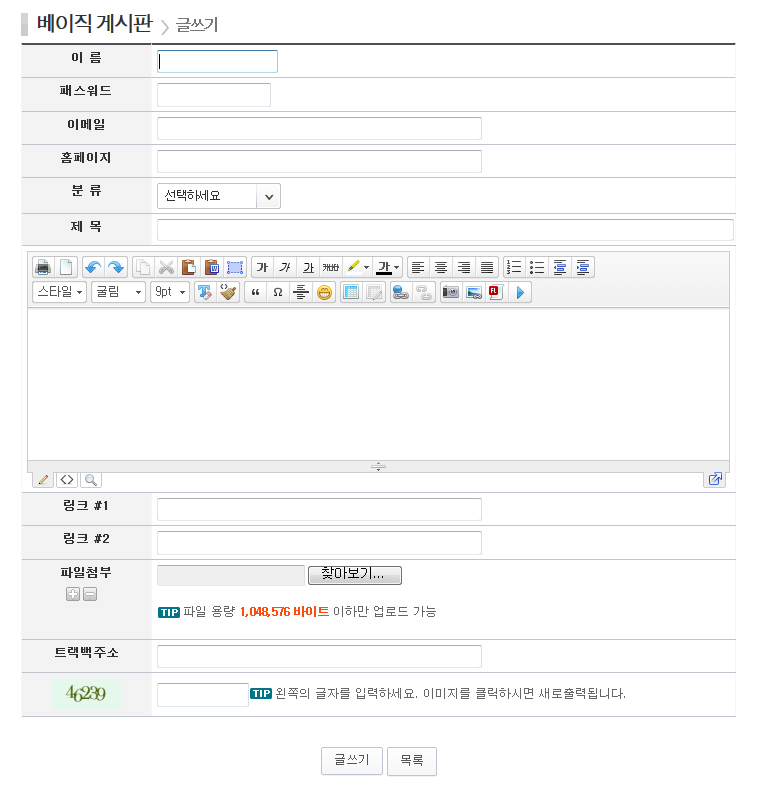Toggle strikethrough text formatting
This screenshot has width=758, height=790.
coord(331,267)
